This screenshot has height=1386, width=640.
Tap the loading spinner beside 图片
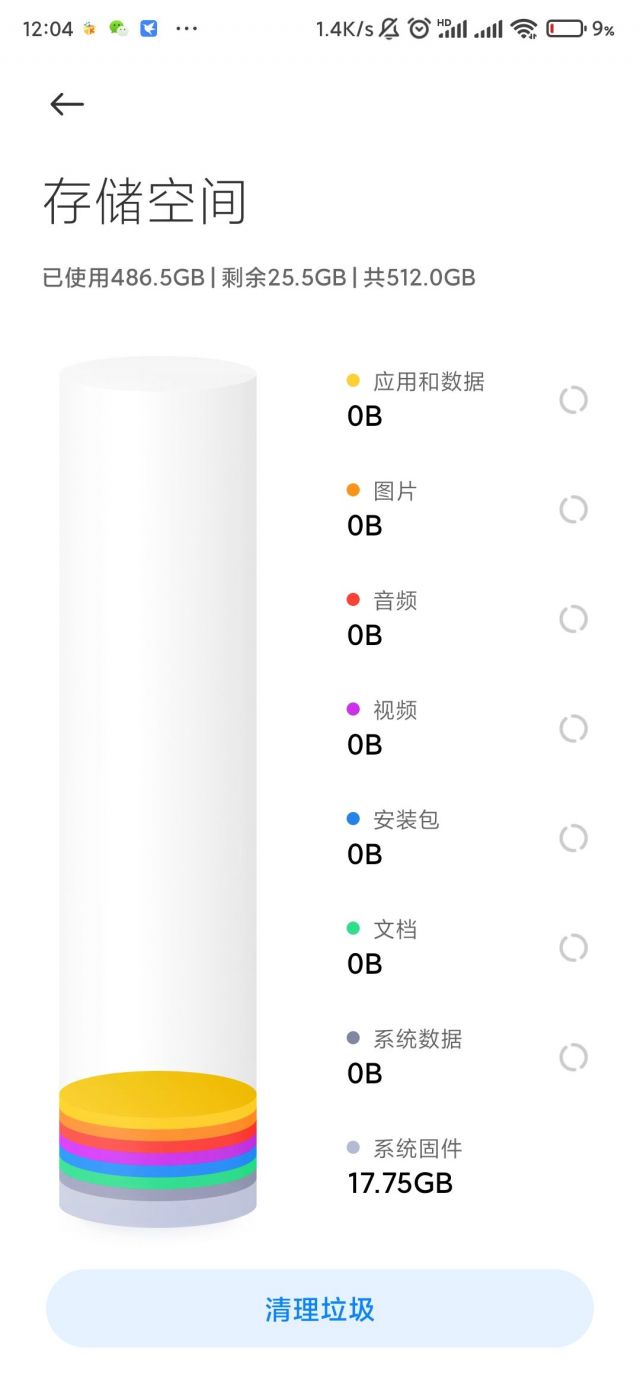(x=572, y=509)
